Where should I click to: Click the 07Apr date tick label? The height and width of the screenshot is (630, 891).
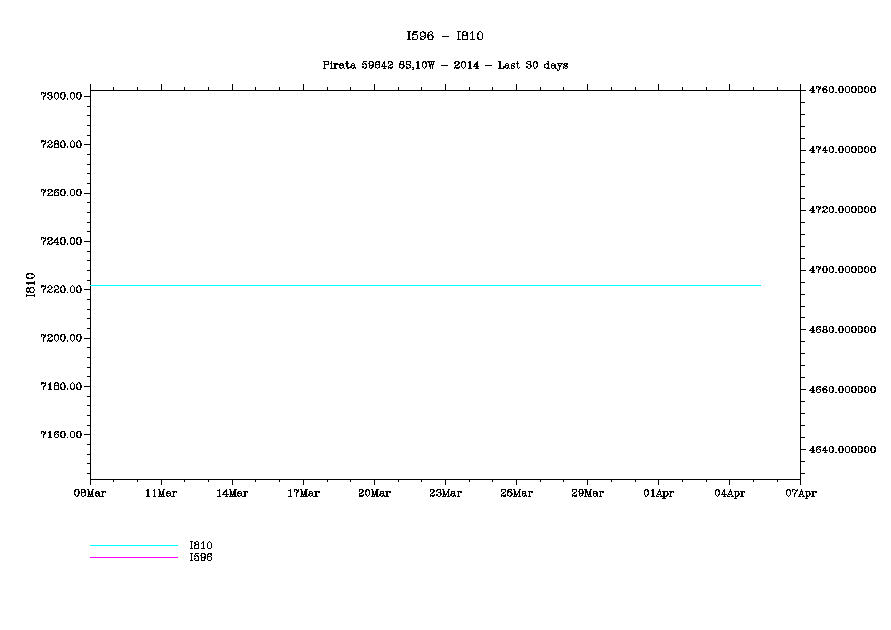click(x=800, y=493)
